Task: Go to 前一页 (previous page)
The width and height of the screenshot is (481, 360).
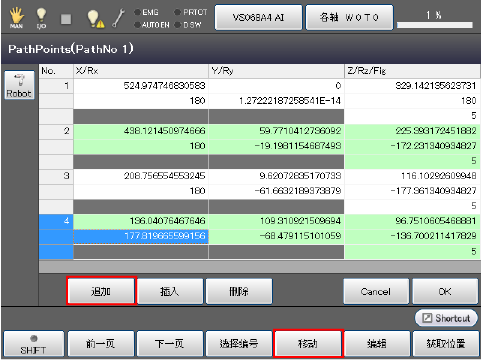Action: pos(101,344)
